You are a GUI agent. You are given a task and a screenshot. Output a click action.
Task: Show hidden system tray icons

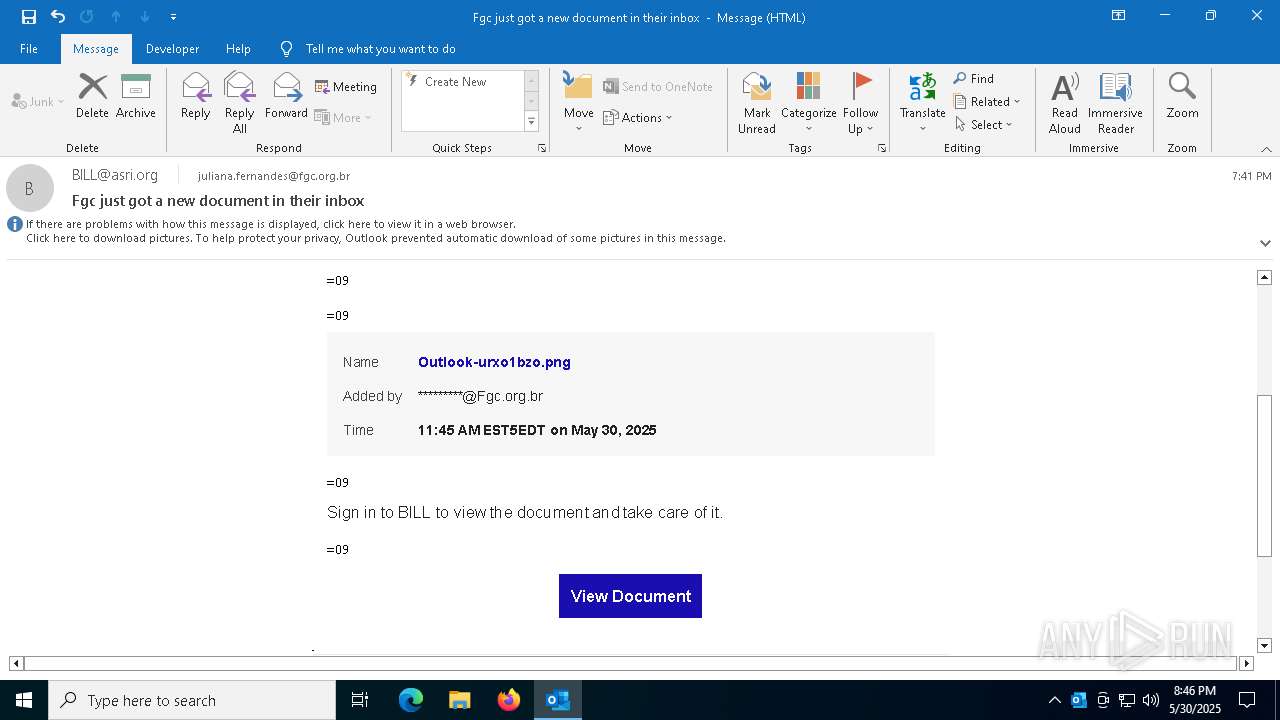click(1054, 700)
